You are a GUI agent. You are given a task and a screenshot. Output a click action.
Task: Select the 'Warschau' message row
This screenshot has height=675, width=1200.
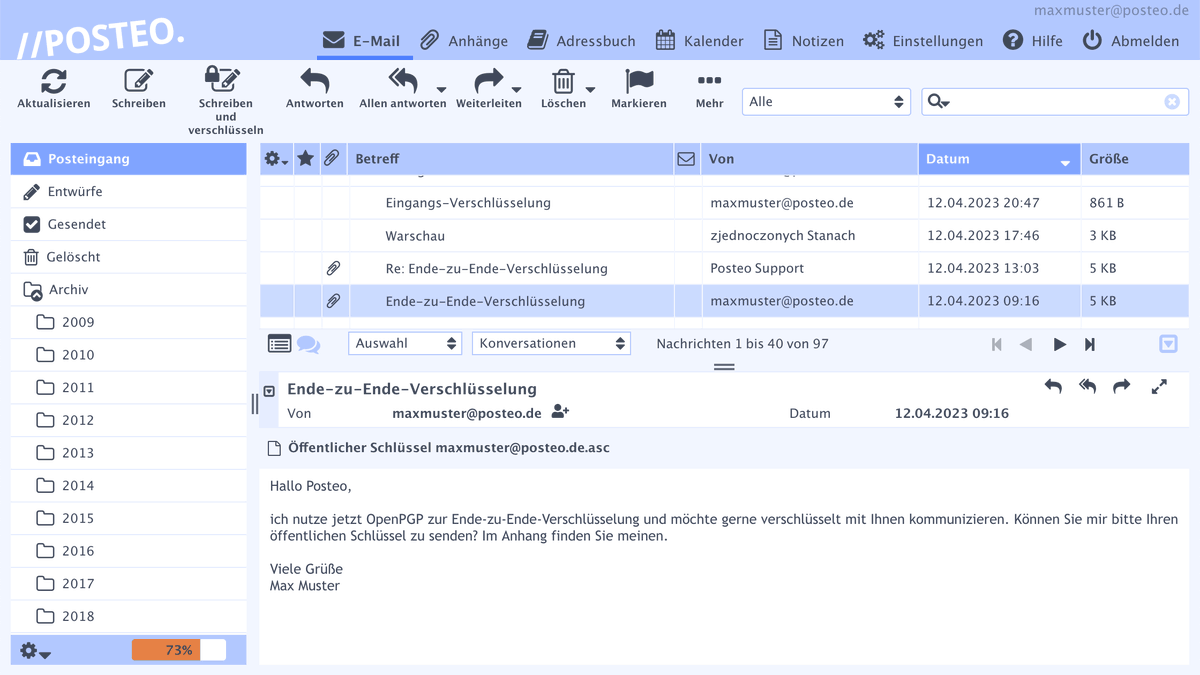tap(724, 236)
